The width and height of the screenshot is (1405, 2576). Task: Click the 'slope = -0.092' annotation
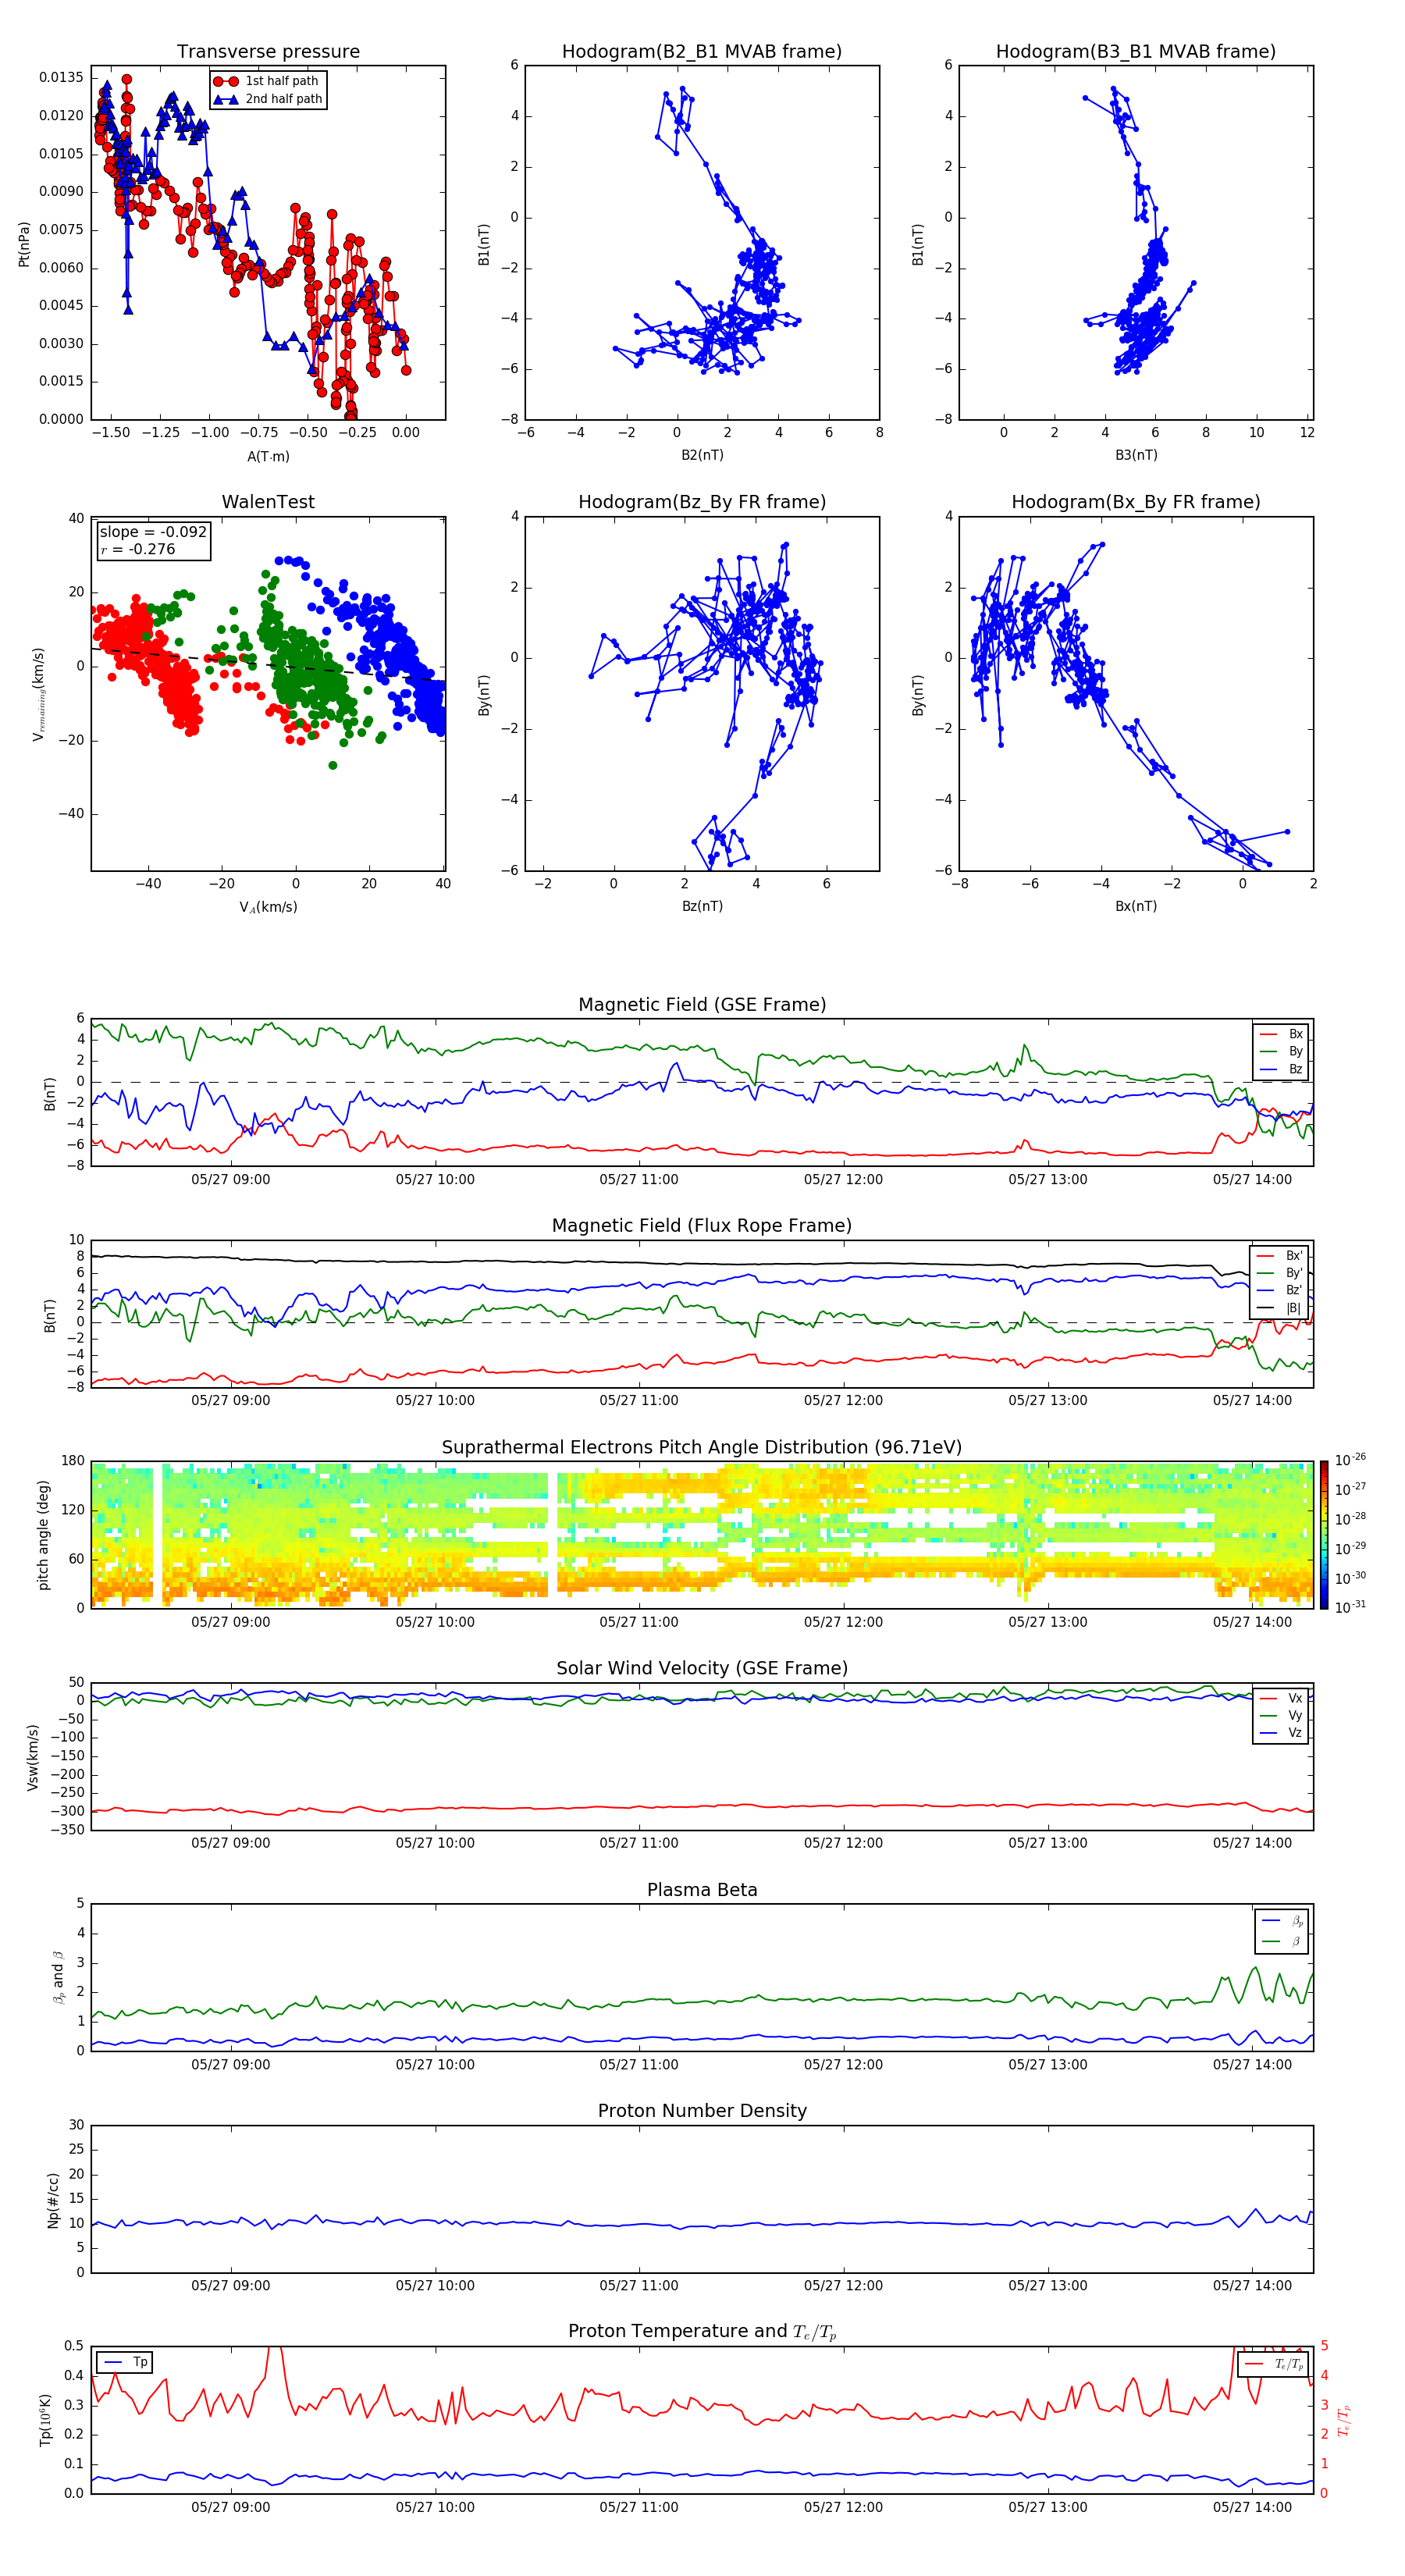(153, 532)
